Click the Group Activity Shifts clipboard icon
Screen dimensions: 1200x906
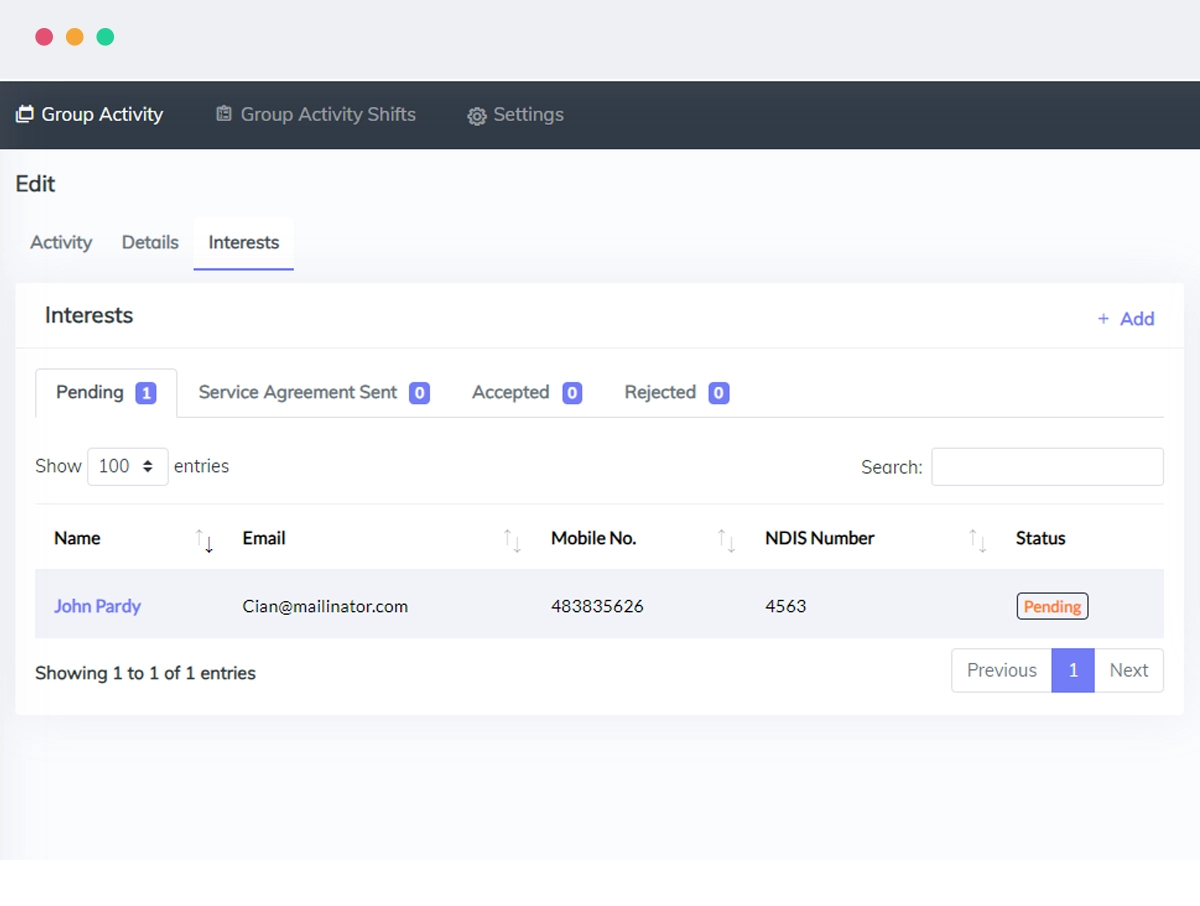point(224,114)
